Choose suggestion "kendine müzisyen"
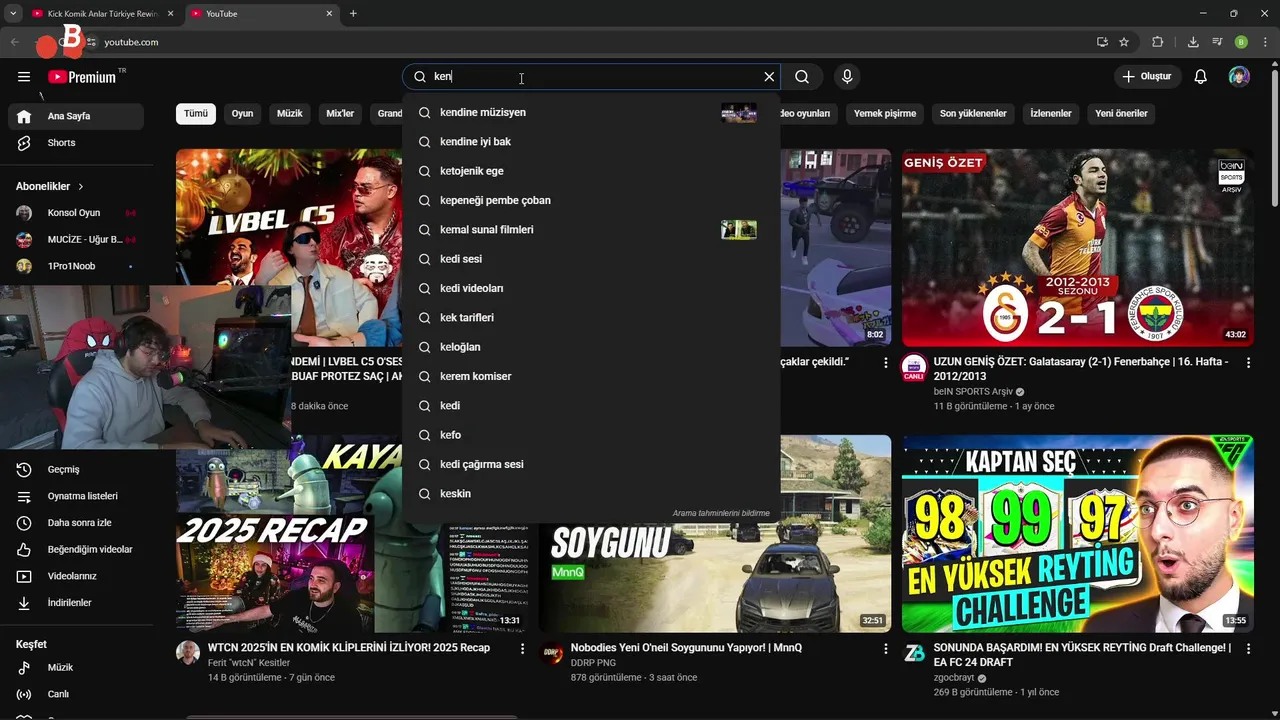The image size is (1280, 720). pyautogui.click(x=591, y=113)
